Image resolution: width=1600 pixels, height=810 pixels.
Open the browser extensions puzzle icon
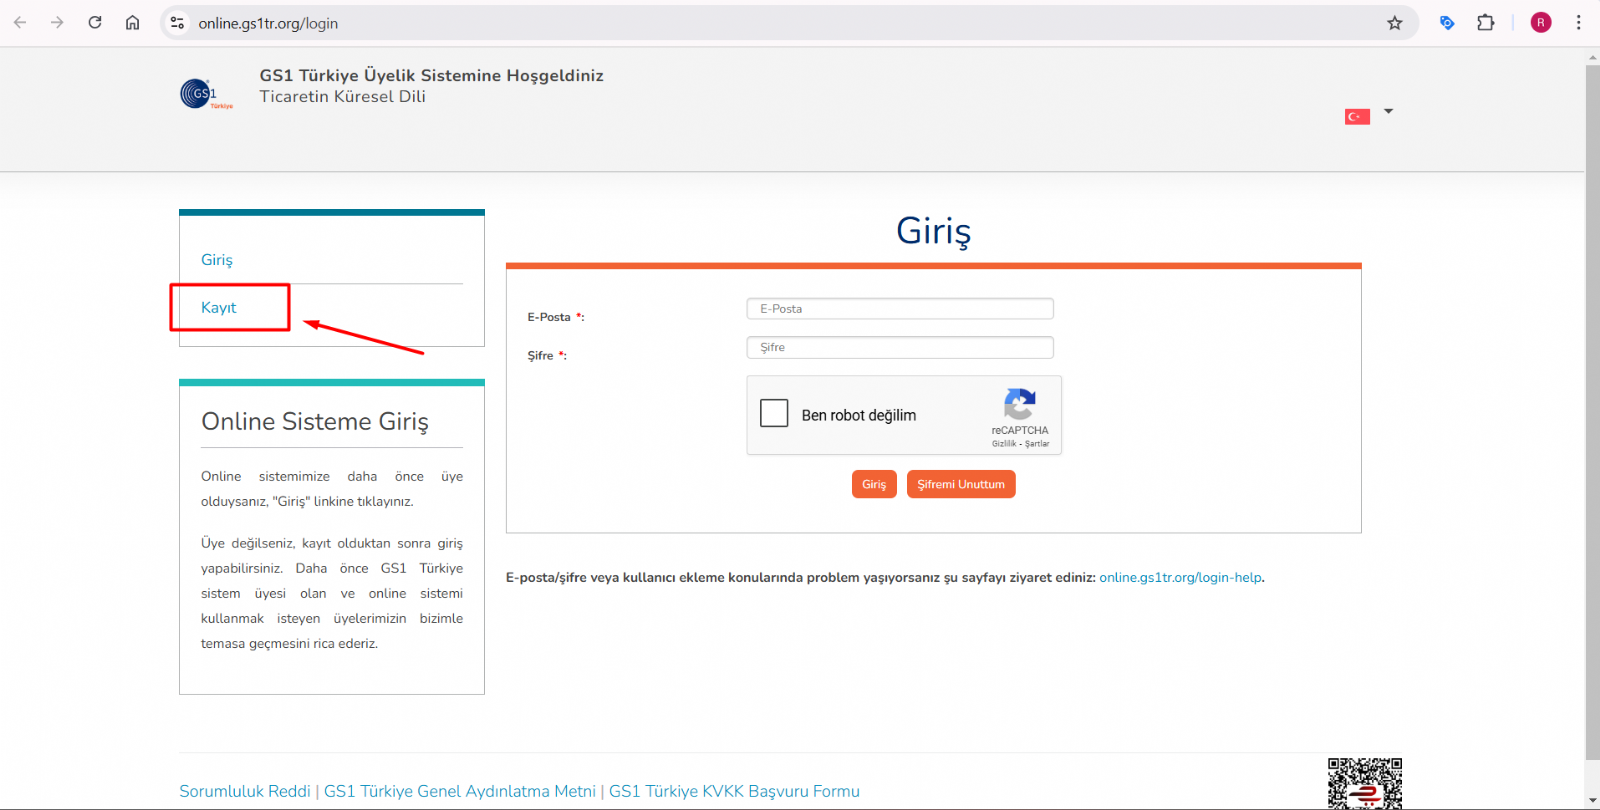1485,23
